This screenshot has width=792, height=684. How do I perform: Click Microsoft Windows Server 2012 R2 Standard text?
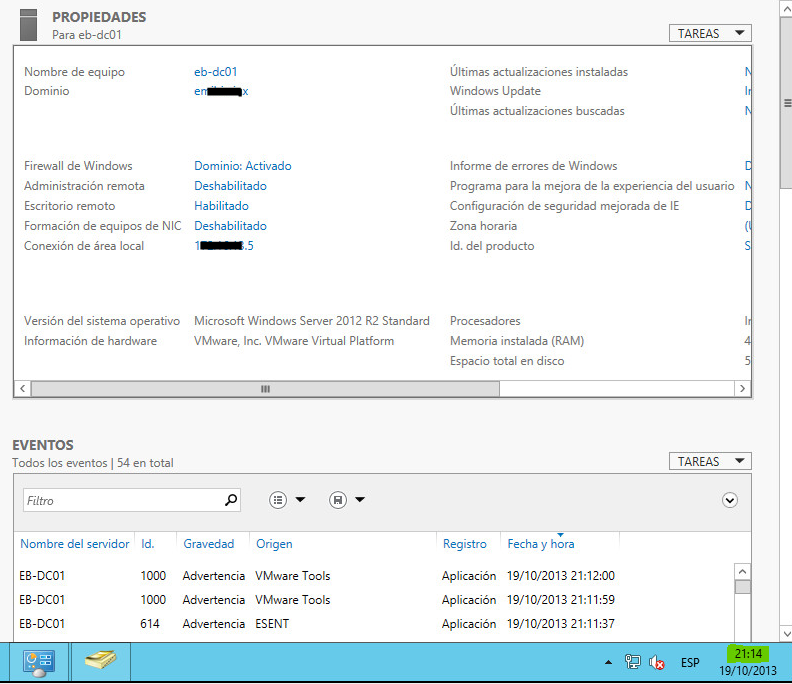click(x=312, y=321)
